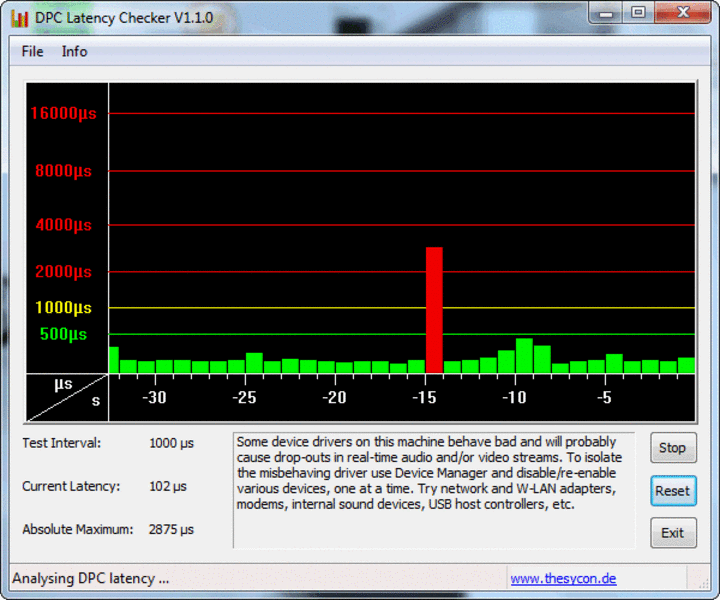Click the resize grip in status bar corner
Viewport: 720px width, 600px height.
point(703,583)
